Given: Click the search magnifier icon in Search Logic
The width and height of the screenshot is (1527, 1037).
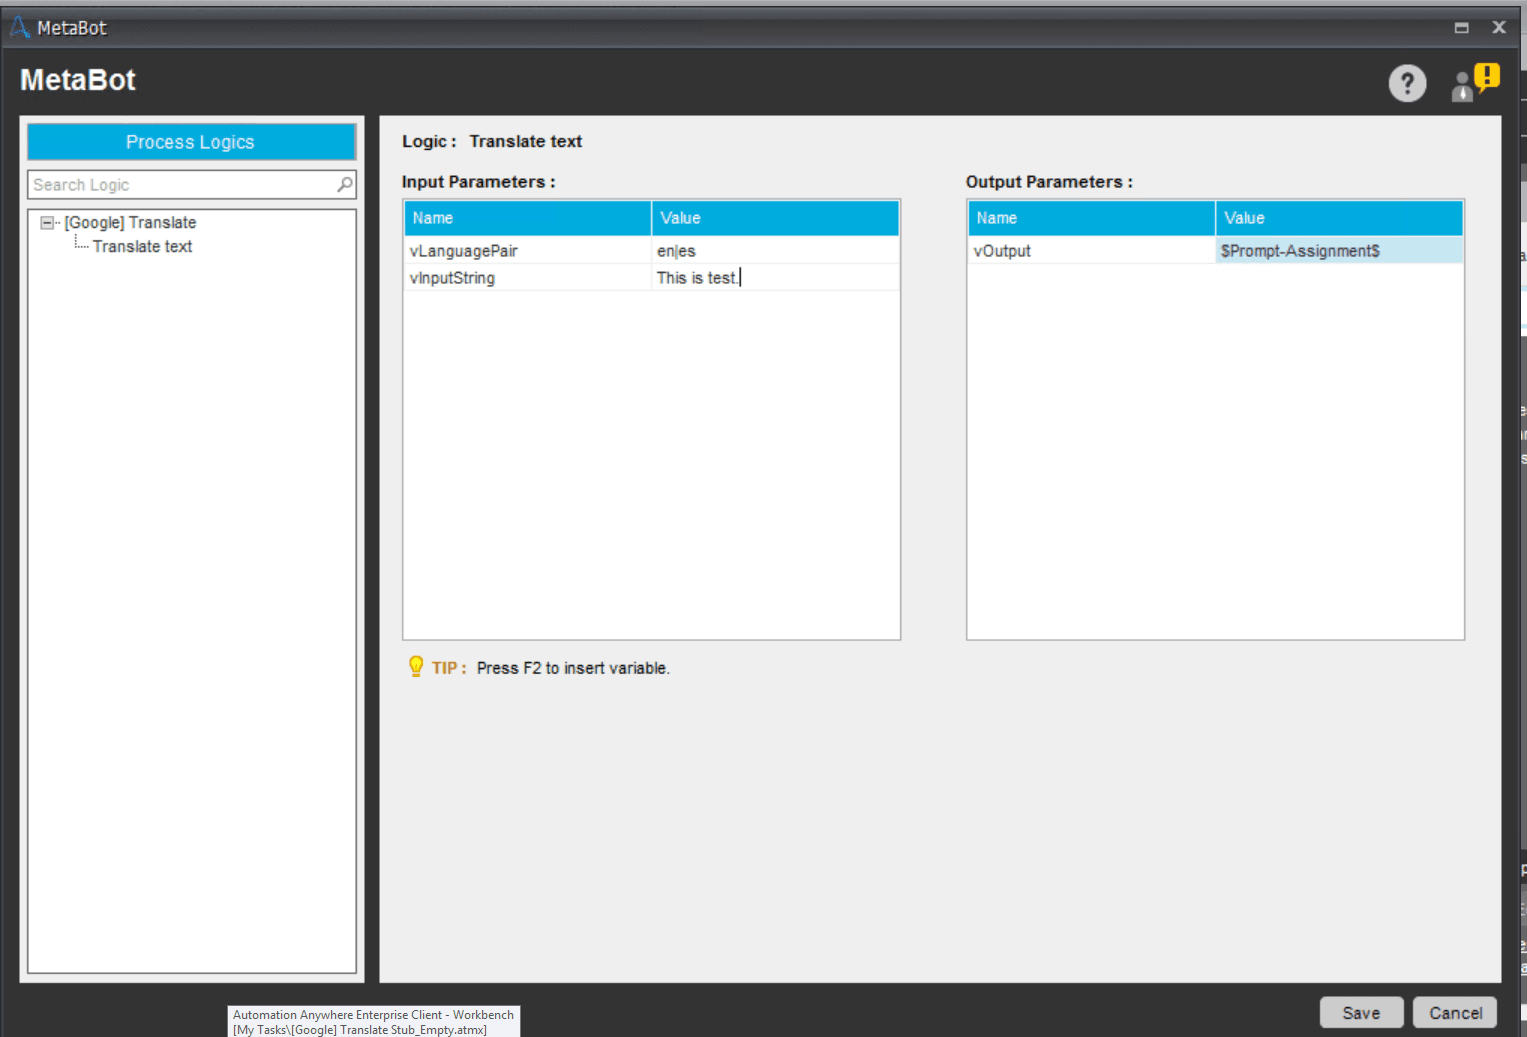Looking at the screenshot, I should [x=345, y=185].
